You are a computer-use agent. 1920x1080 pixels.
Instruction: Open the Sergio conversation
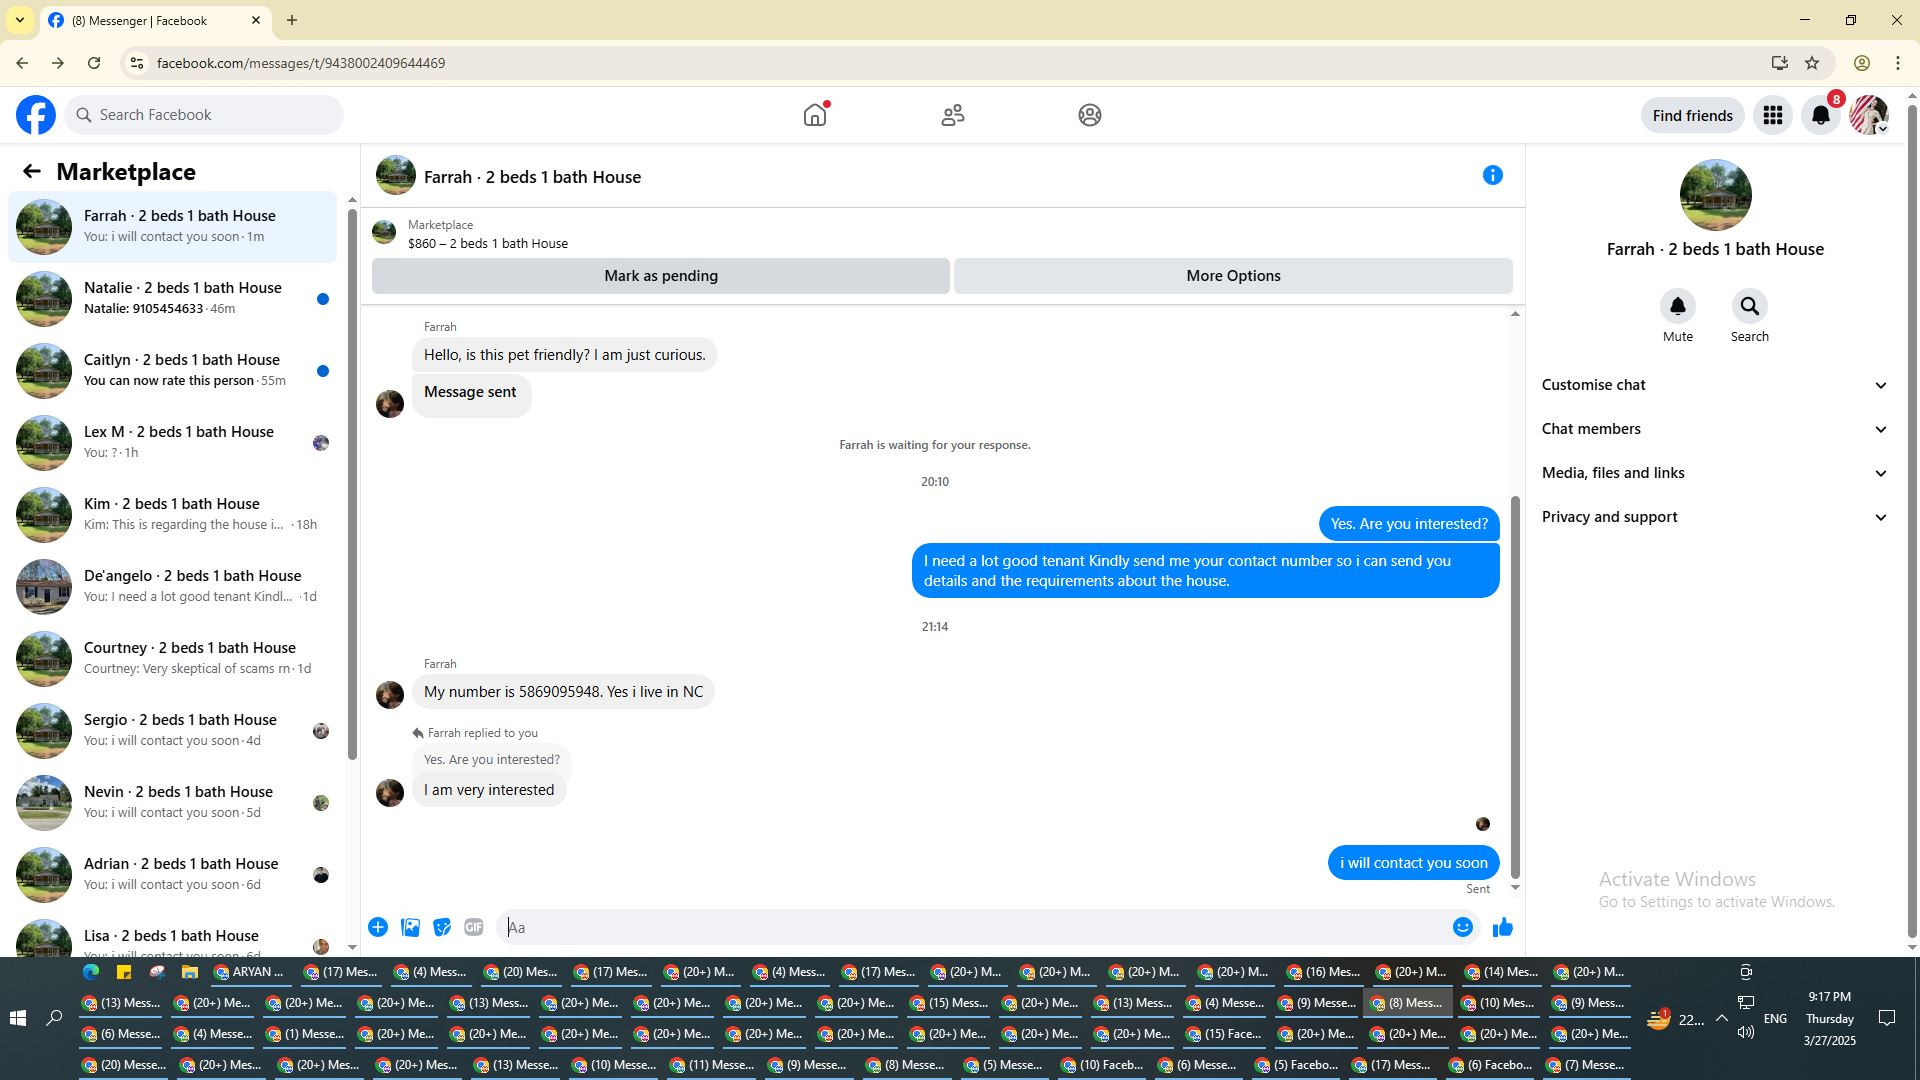point(172,730)
